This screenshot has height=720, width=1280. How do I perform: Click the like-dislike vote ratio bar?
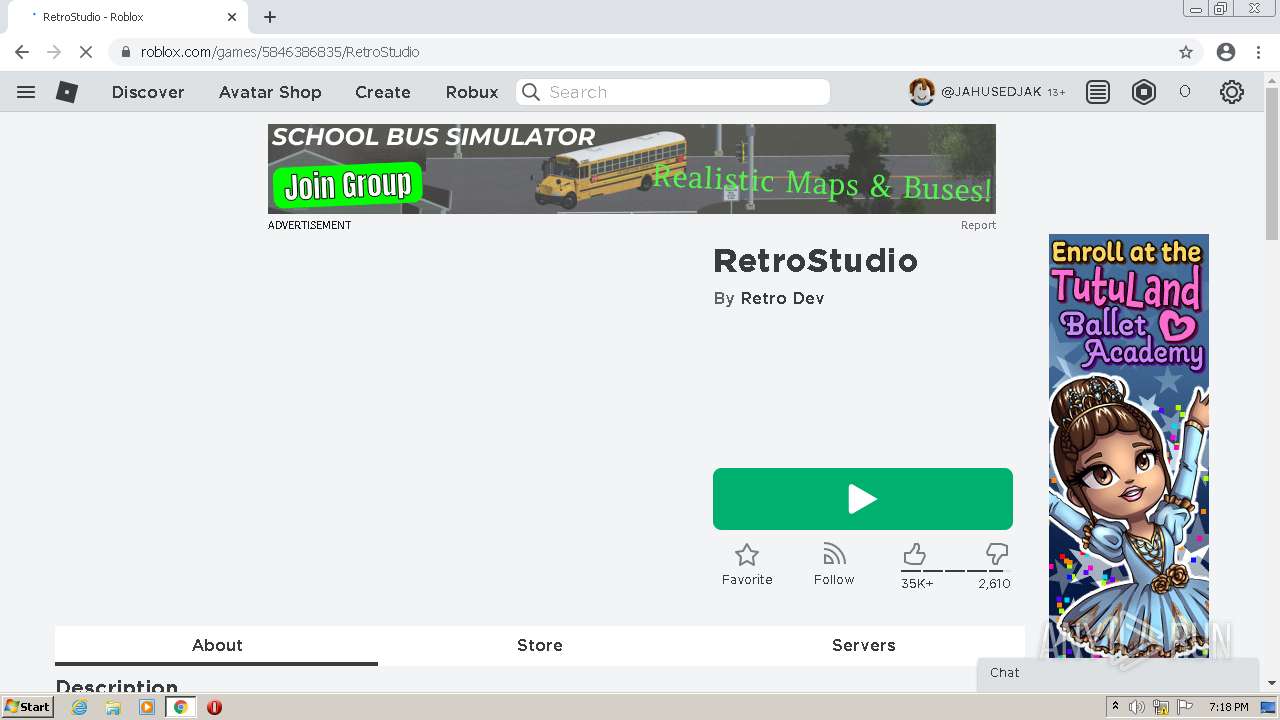956,570
